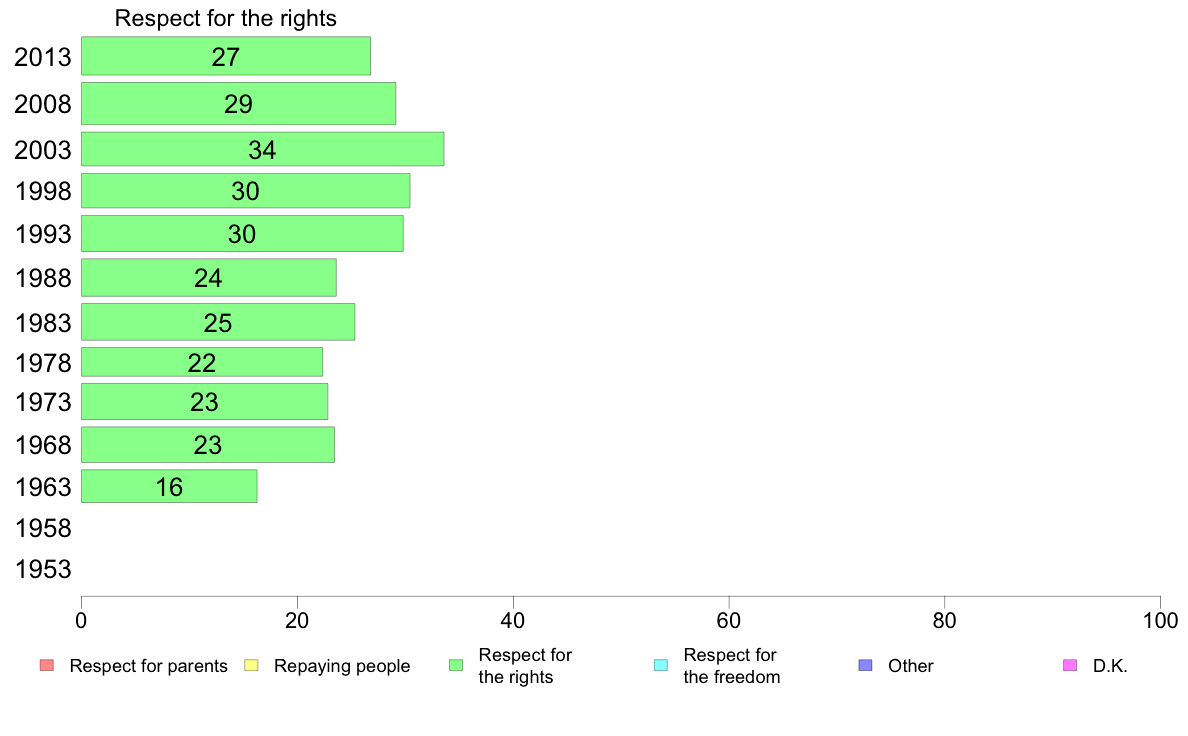Click the 1958 year label

coord(43,528)
